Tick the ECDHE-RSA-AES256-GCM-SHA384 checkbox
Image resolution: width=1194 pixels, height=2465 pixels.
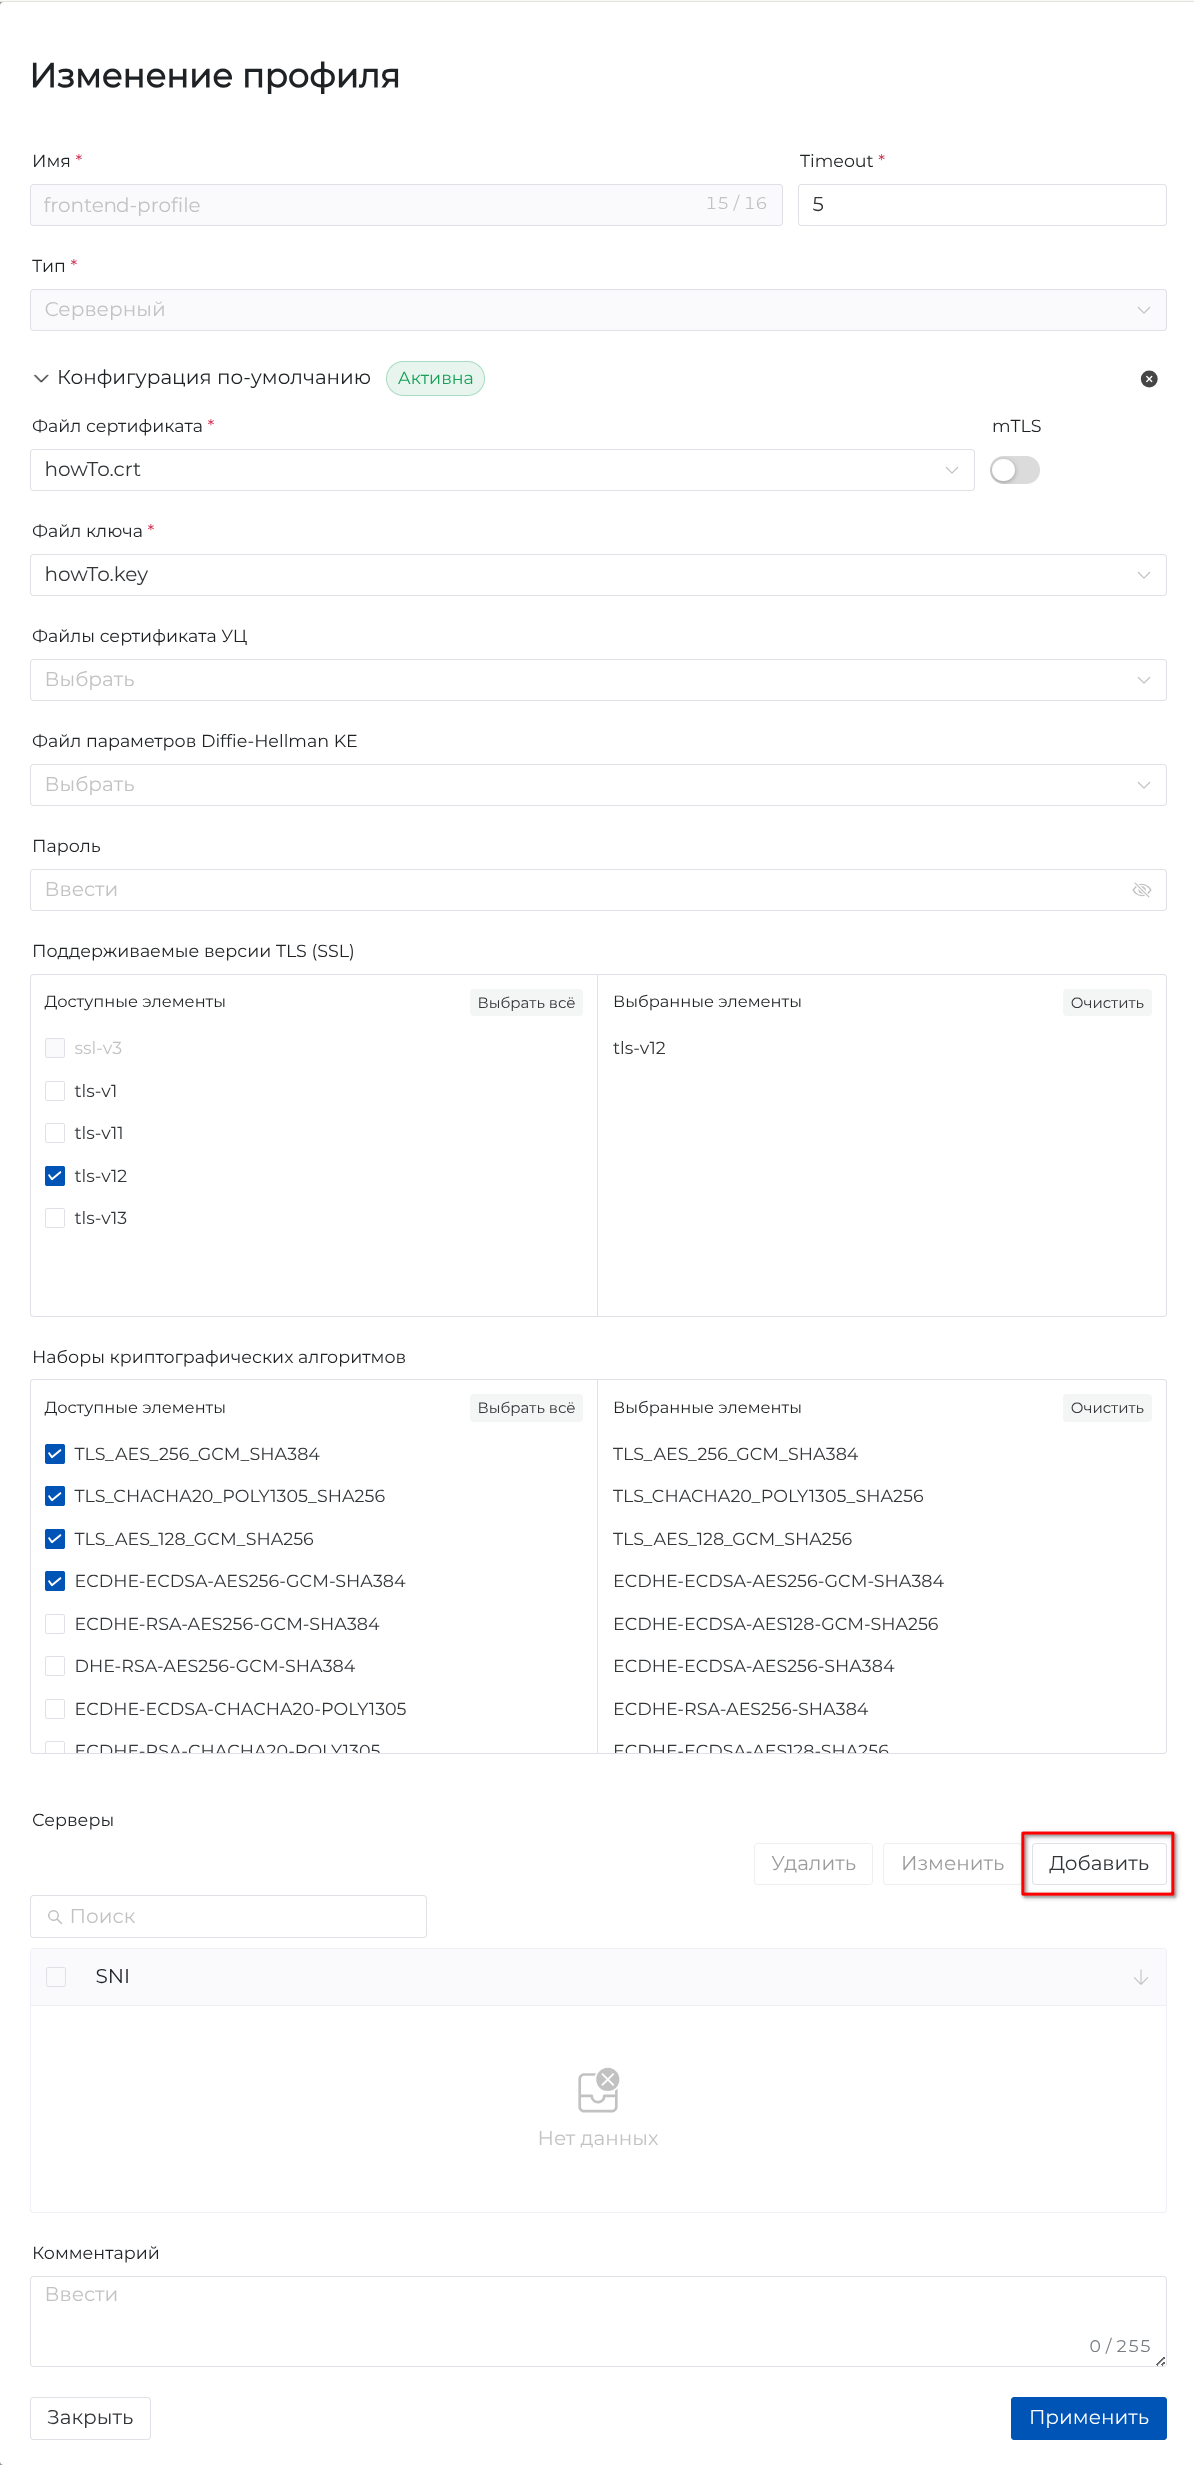point(55,1624)
